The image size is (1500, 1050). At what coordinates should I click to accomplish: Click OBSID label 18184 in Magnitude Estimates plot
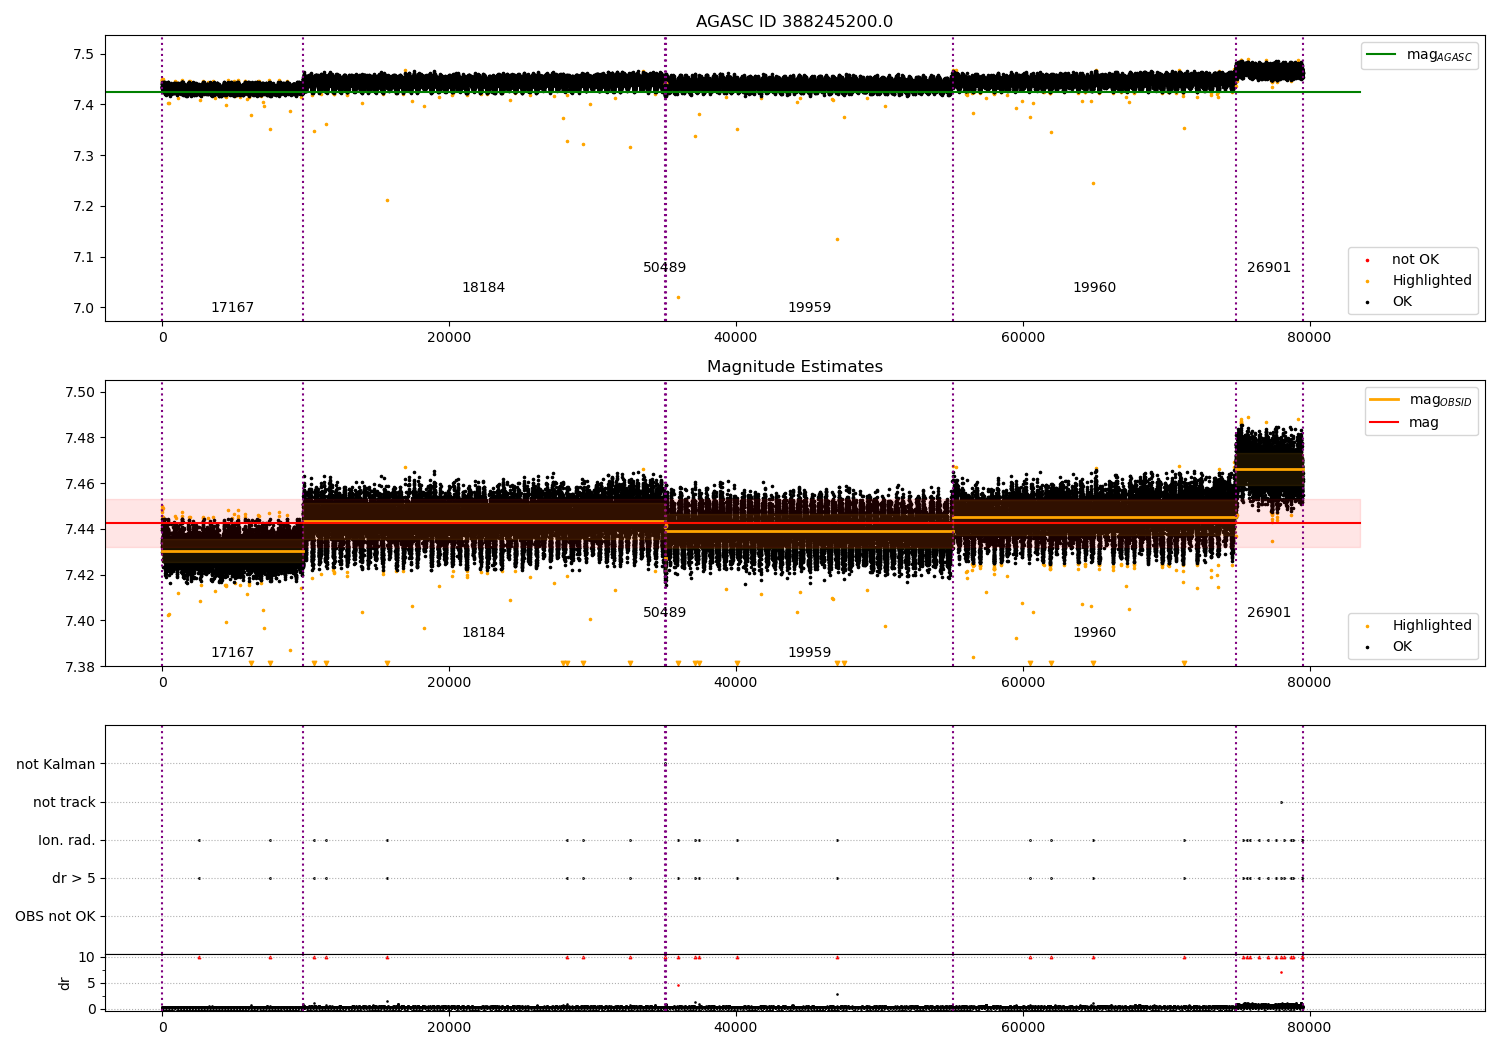pos(483,633)
